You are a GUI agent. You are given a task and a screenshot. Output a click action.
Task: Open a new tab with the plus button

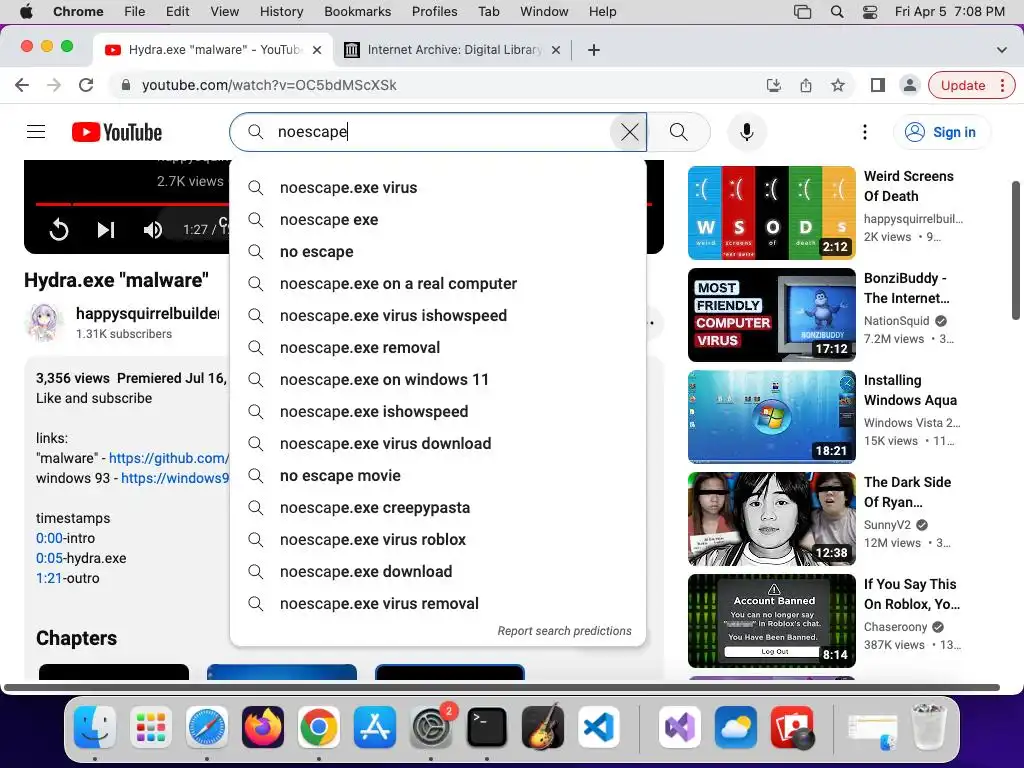click(x=594, y=50)
